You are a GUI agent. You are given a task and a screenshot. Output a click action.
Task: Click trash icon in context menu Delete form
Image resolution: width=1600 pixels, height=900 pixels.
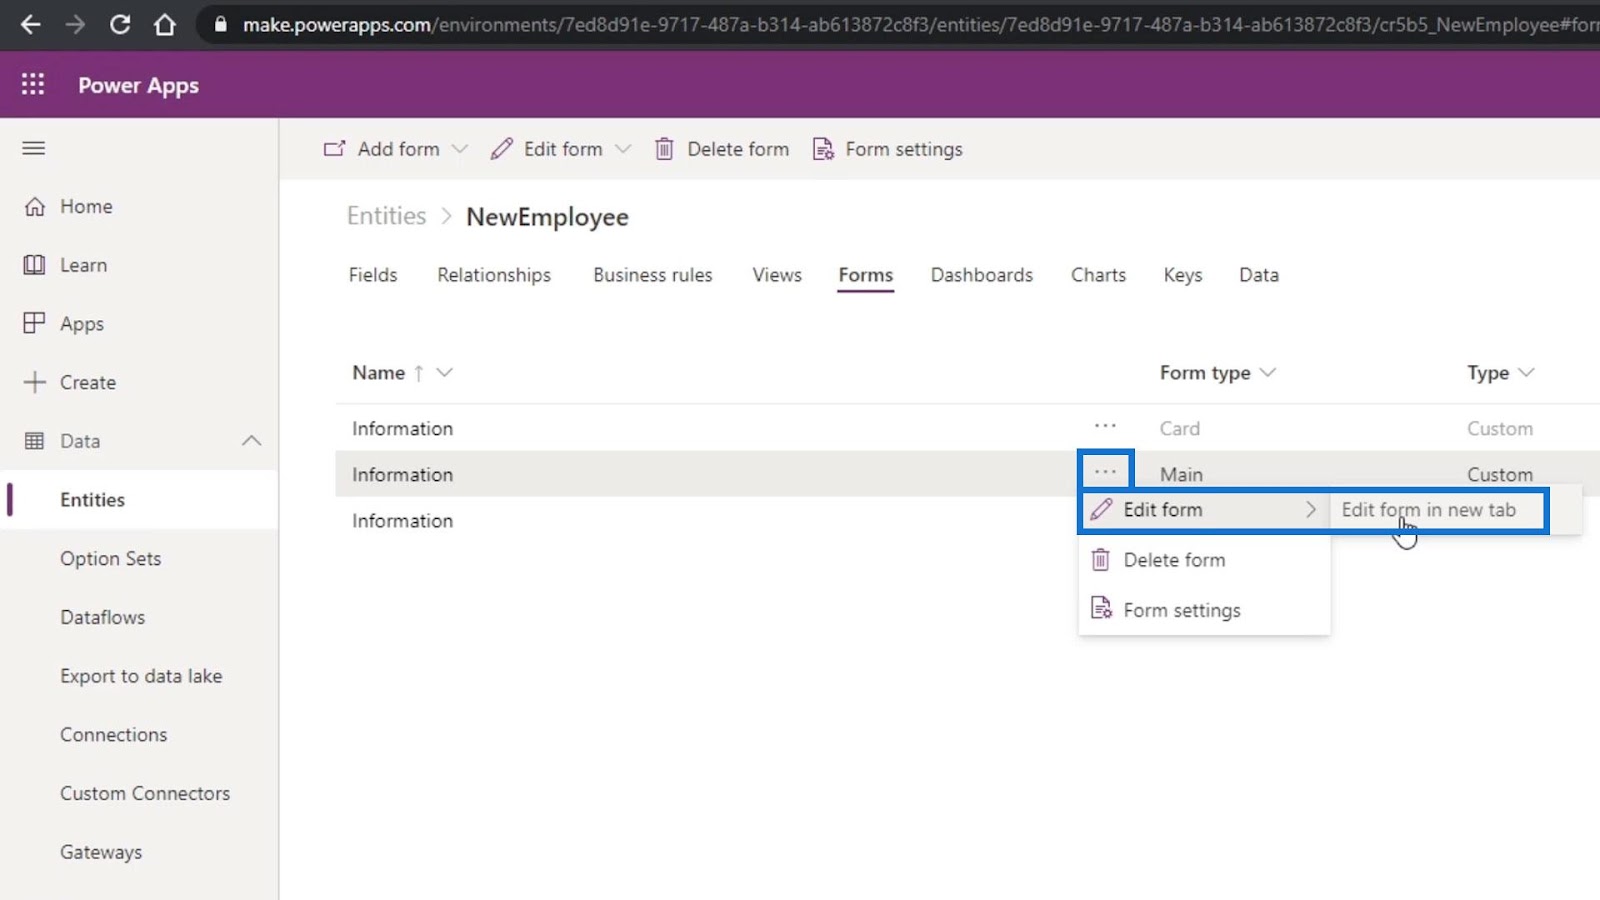[1101, 560]
